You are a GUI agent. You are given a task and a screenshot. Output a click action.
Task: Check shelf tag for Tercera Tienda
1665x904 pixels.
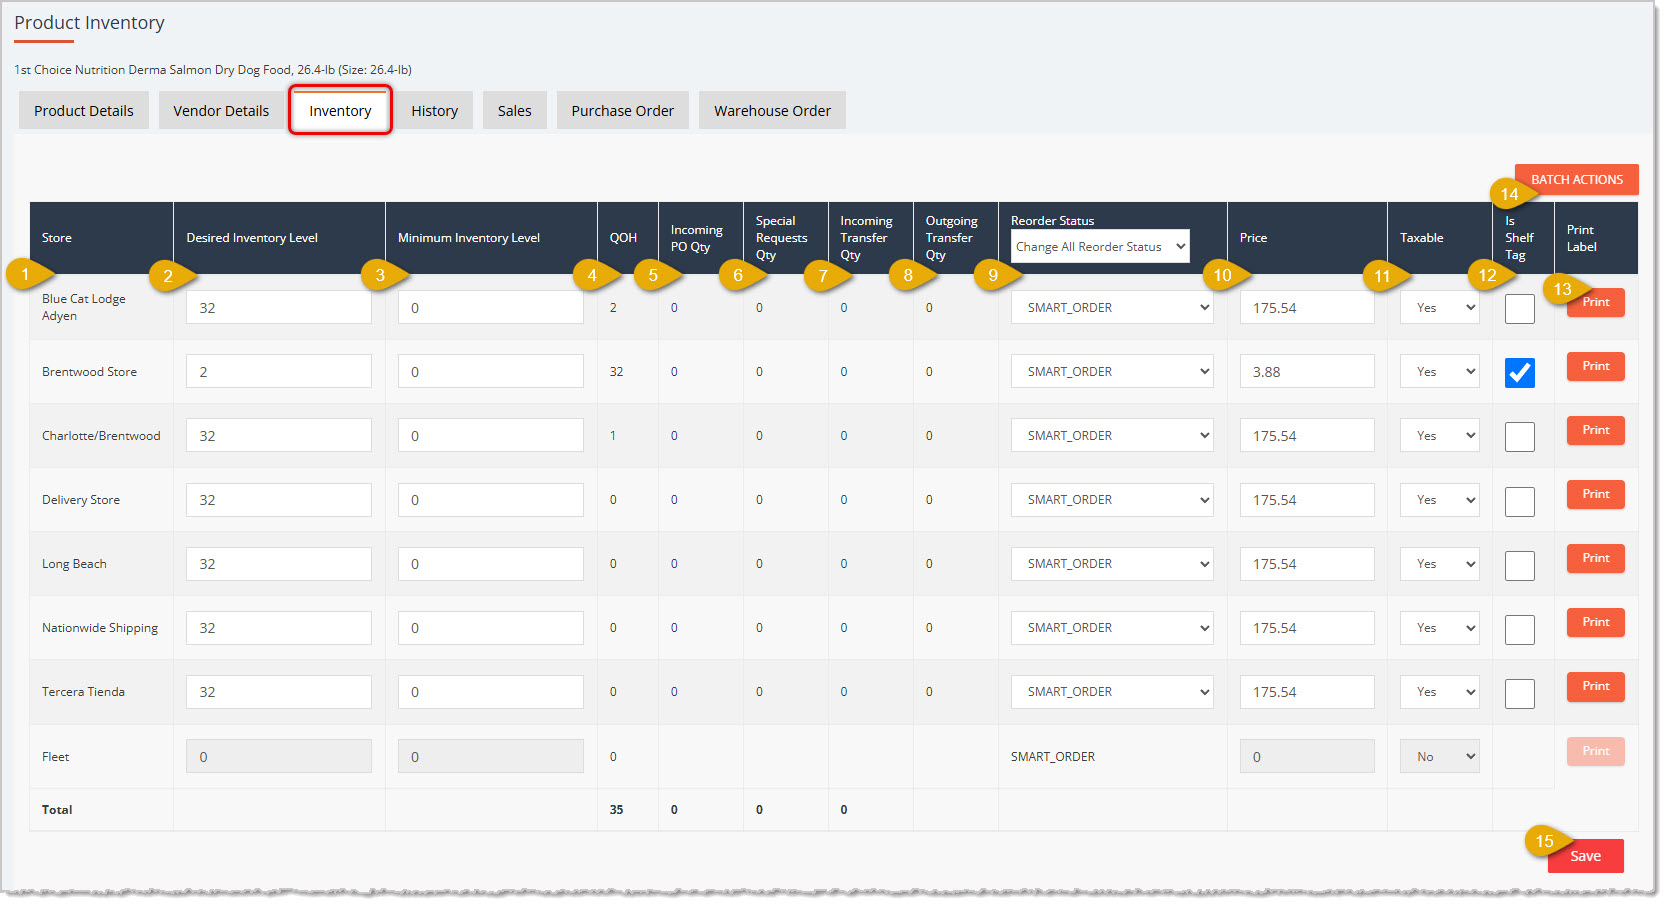tap(1520, 693)
